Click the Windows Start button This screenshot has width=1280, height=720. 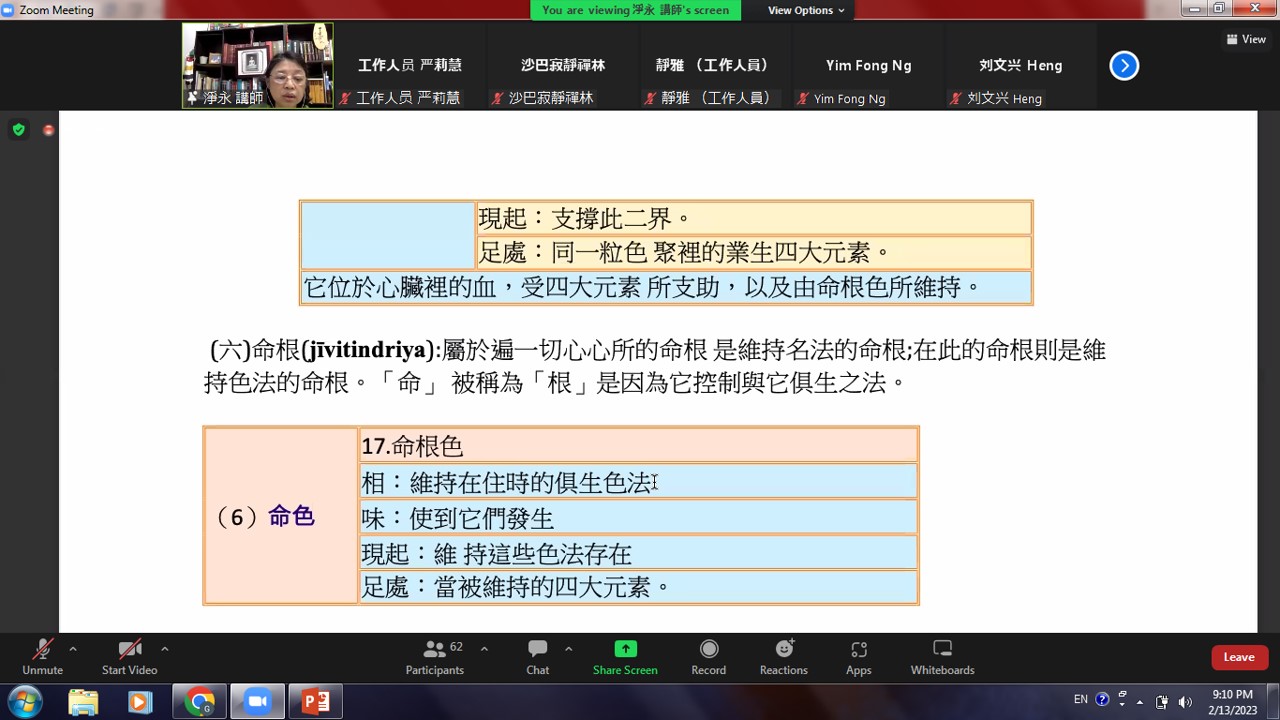coord(24,702)
